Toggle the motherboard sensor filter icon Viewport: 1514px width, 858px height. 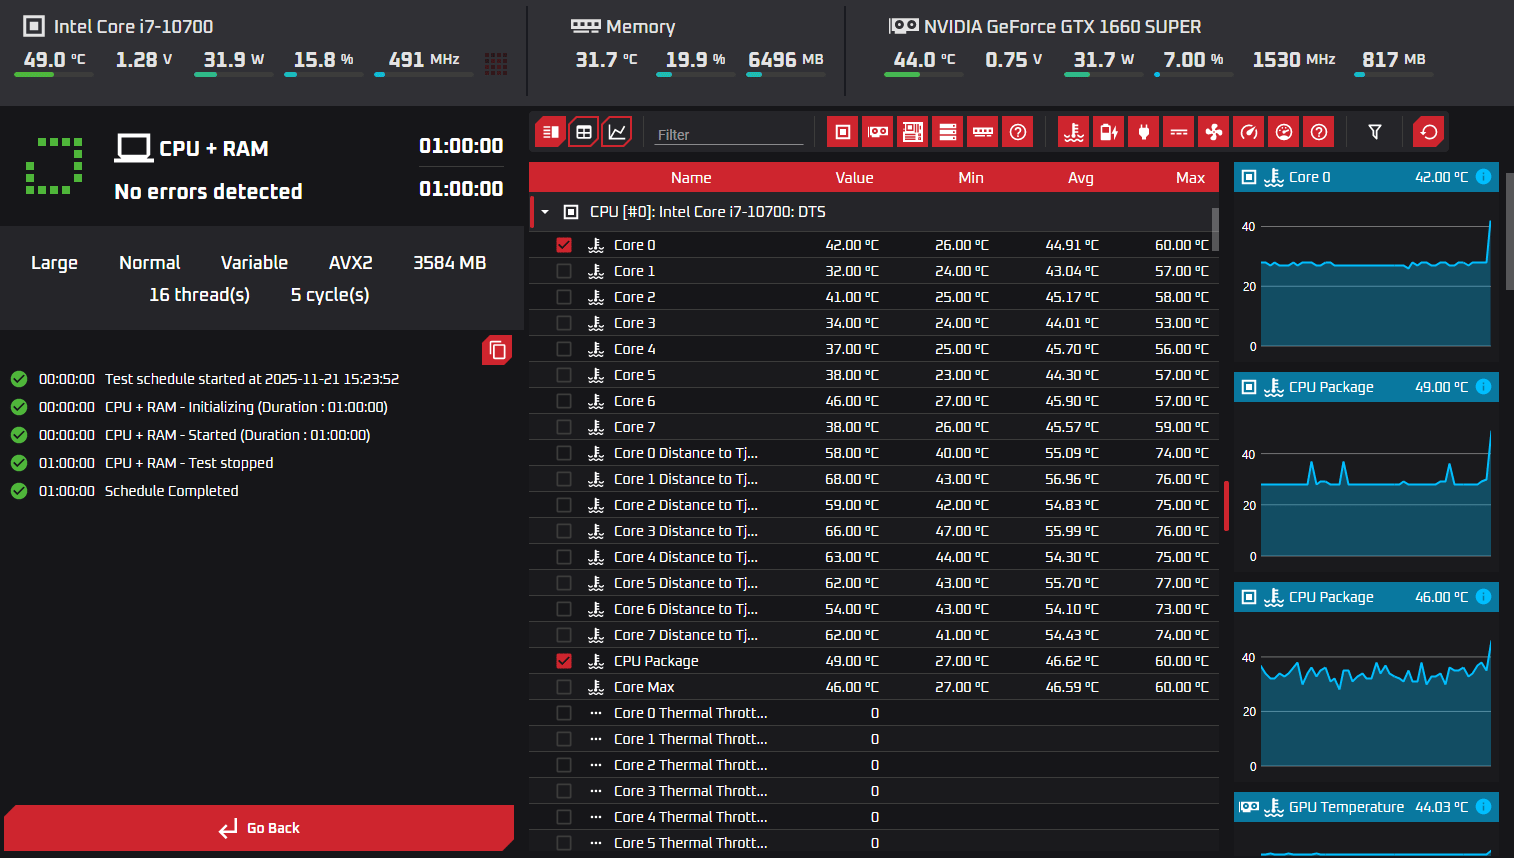pos(913,132)
